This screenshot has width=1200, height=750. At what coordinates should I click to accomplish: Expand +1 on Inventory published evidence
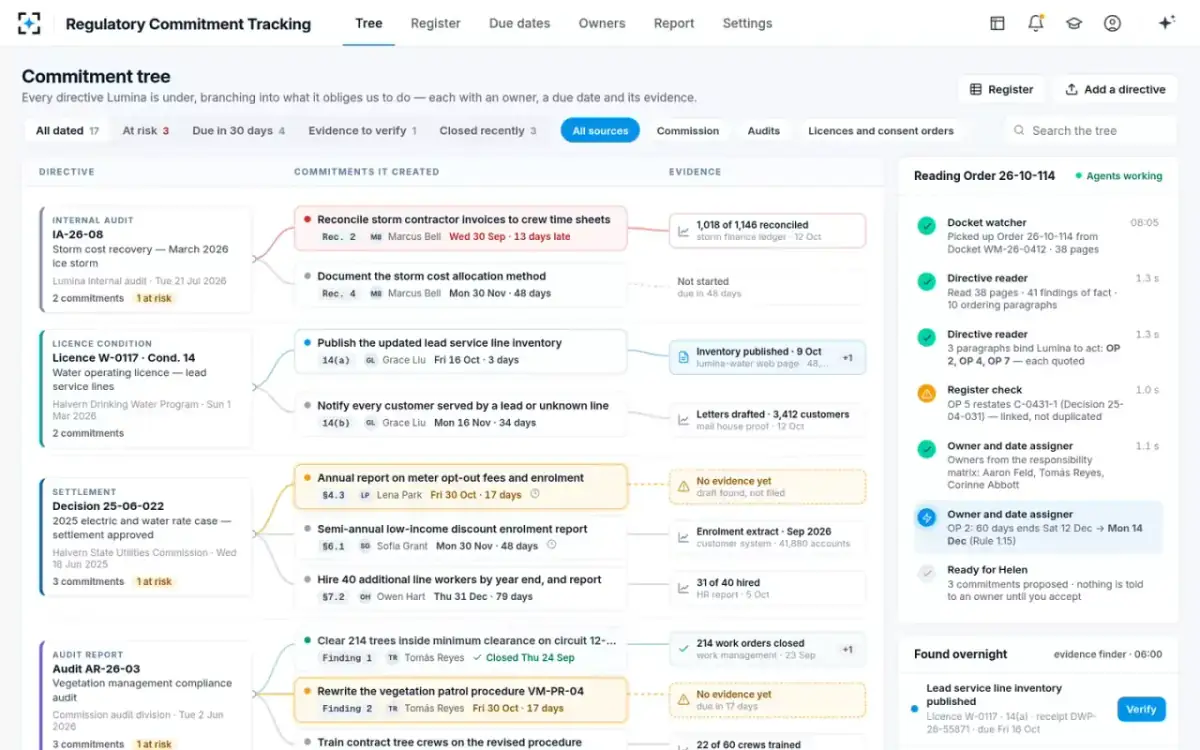[847, 357]
